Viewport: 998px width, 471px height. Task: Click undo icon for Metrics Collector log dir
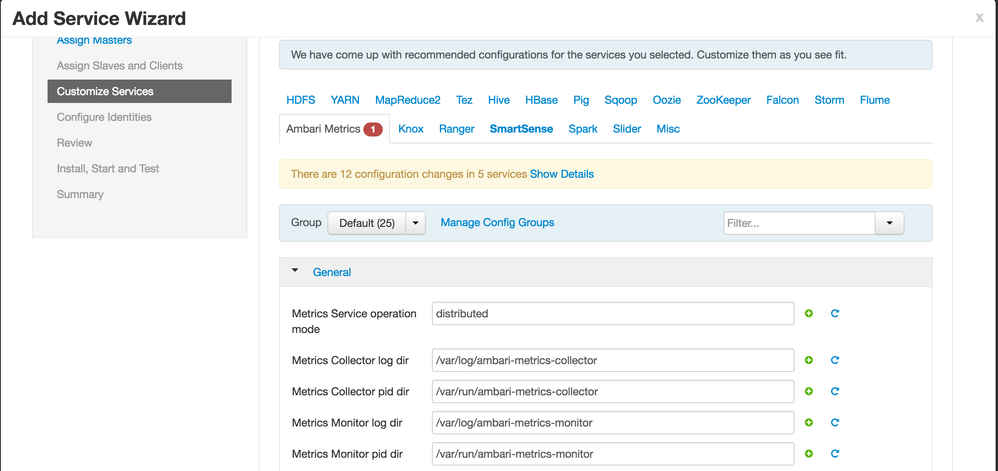pyautogui.click(x=834, y=360)
